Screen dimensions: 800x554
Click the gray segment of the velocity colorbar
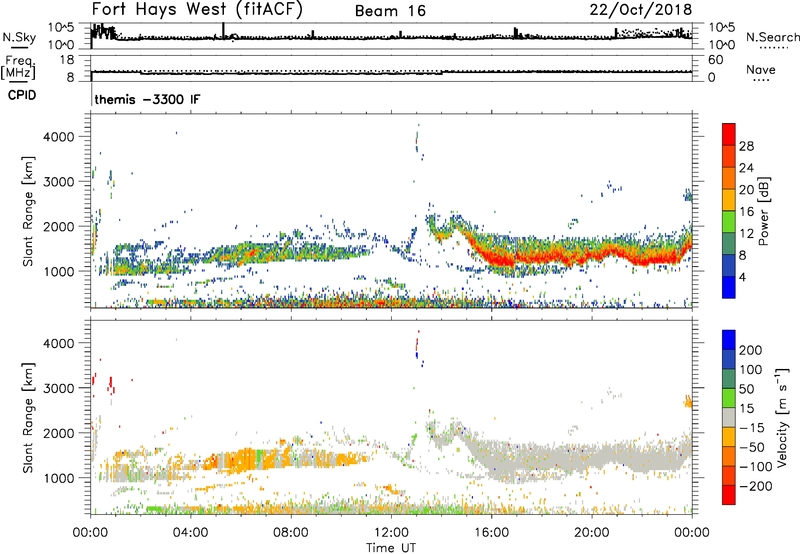[729, 417]
